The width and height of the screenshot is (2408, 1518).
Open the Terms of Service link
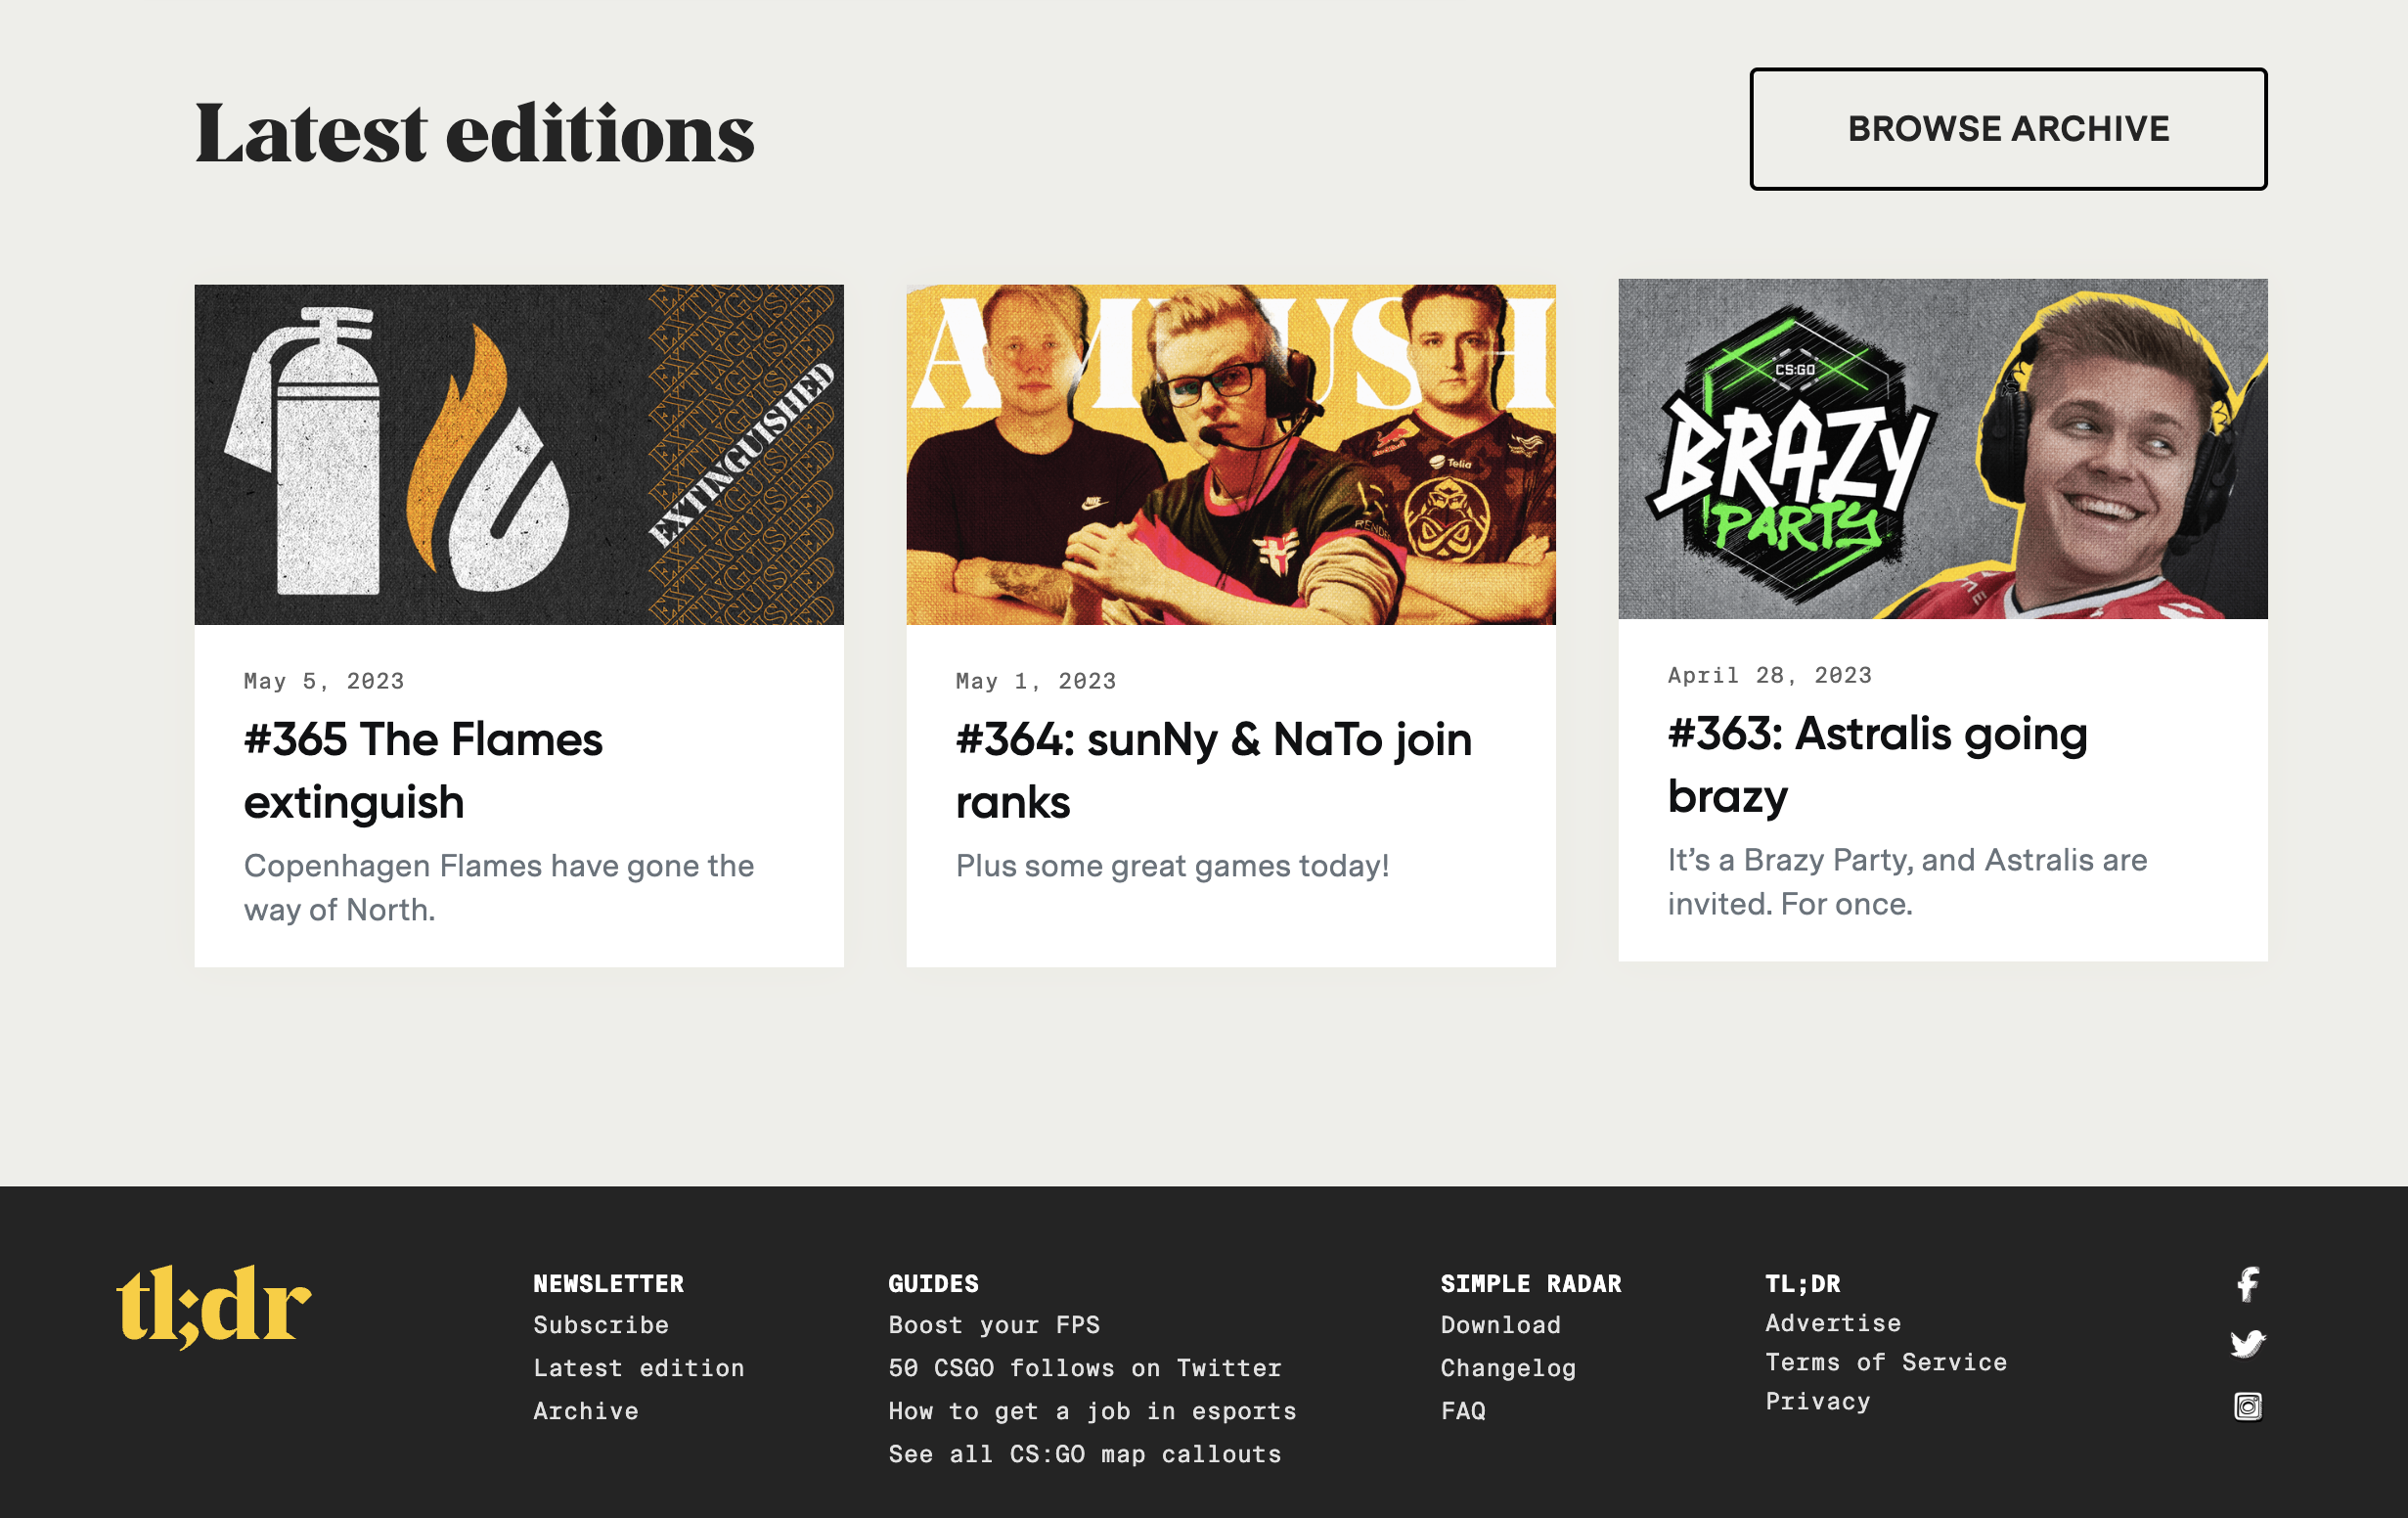click(x=1885, y=1362)
